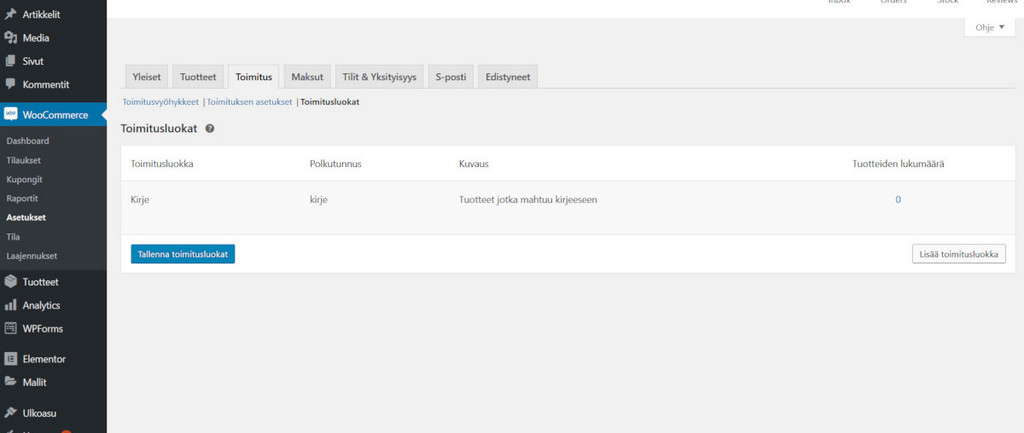
Task: Open the Toimitusvyöhykkeet link
Action: point(160,102)
